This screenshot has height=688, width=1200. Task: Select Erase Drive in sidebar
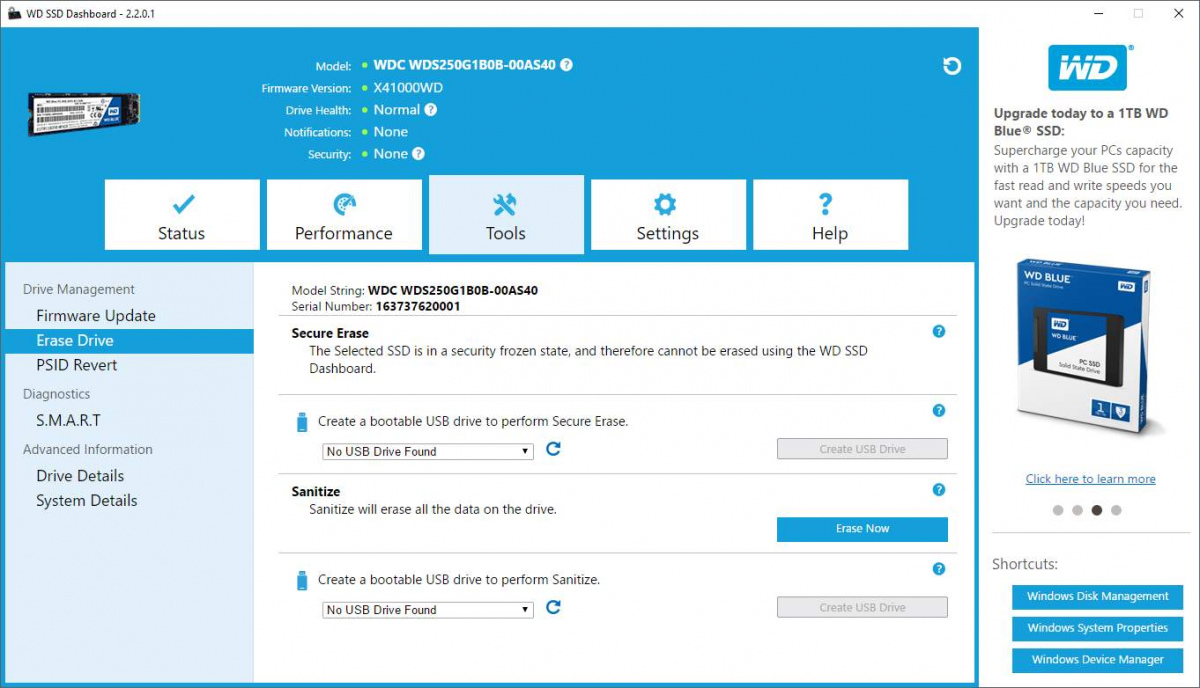click(x=129, y=340)
